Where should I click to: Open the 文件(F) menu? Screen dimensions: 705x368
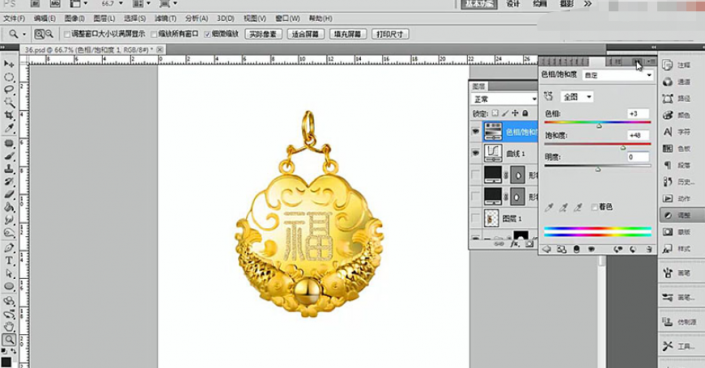click(x=14, y=18)
